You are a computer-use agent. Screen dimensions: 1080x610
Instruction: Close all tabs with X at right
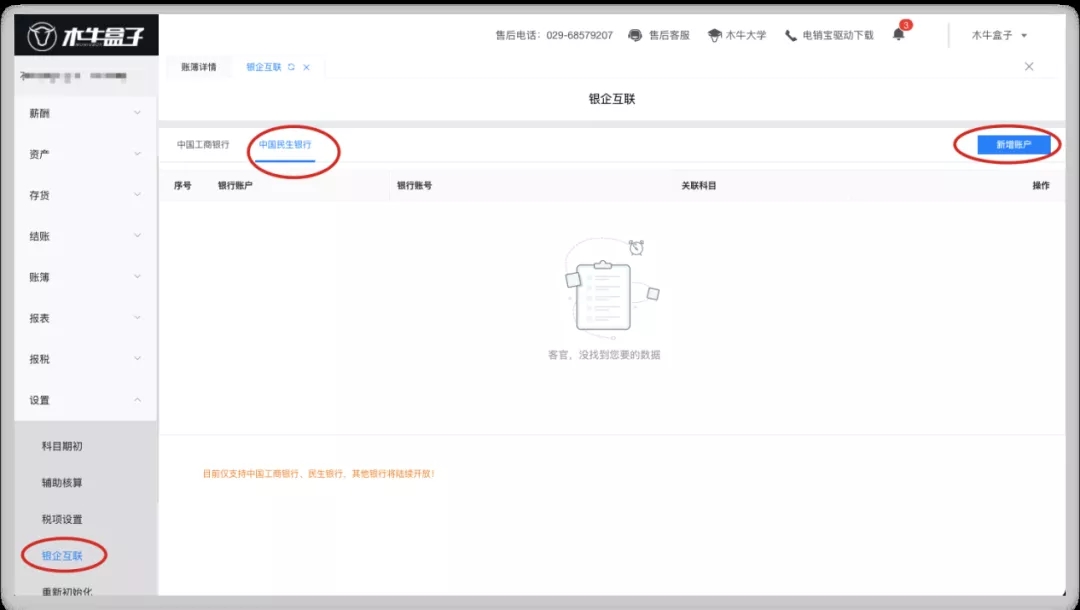pyautogui.click(x=1029, y=66)
